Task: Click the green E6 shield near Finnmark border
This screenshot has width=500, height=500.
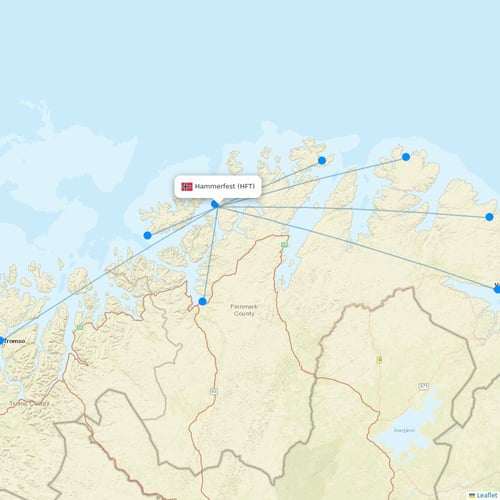Action: [284, 245]
